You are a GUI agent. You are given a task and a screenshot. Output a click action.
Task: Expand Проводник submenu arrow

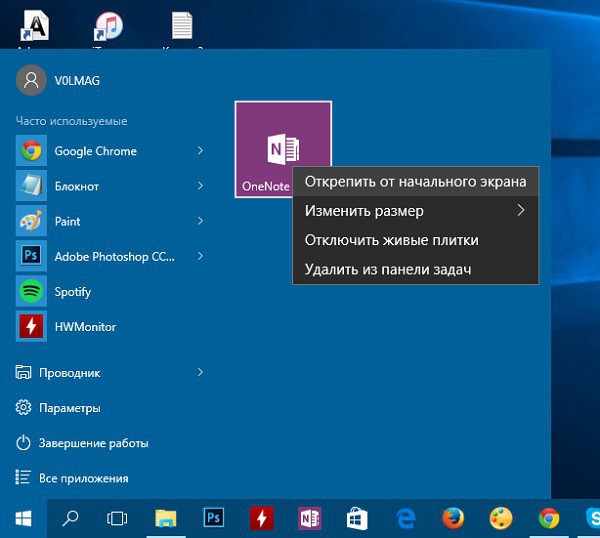(200, 372)
